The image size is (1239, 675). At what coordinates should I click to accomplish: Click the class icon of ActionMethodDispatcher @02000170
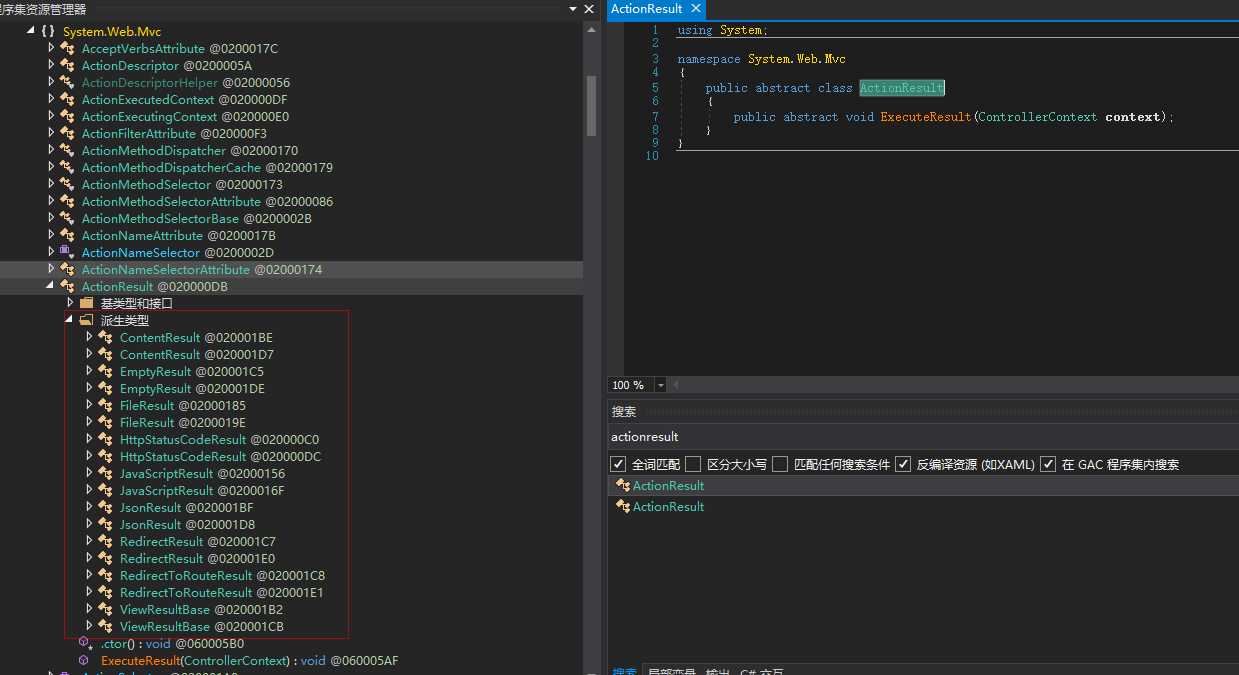coord(67,151)
